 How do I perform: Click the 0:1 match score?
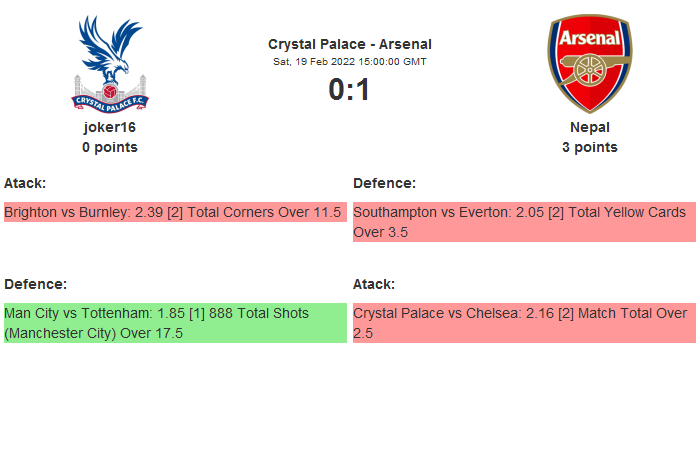(x=350, y=90)
